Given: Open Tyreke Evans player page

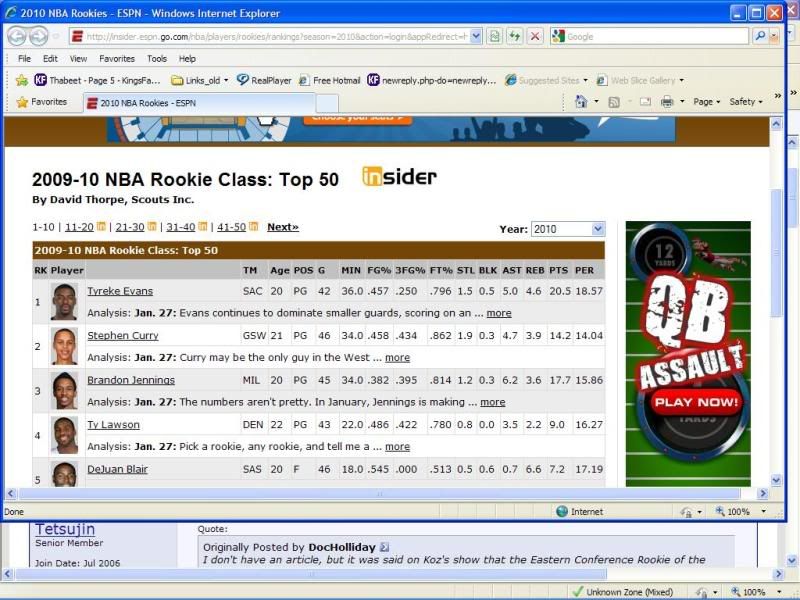Looking at the screenshot, I should point(120,291).
